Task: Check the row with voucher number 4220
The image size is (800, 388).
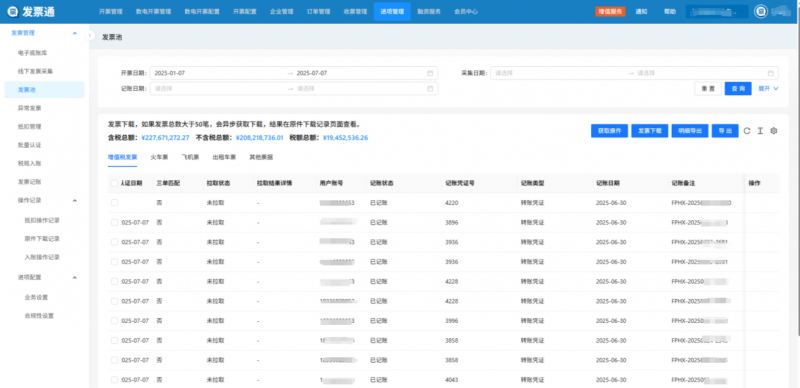Action: [114, 203]
